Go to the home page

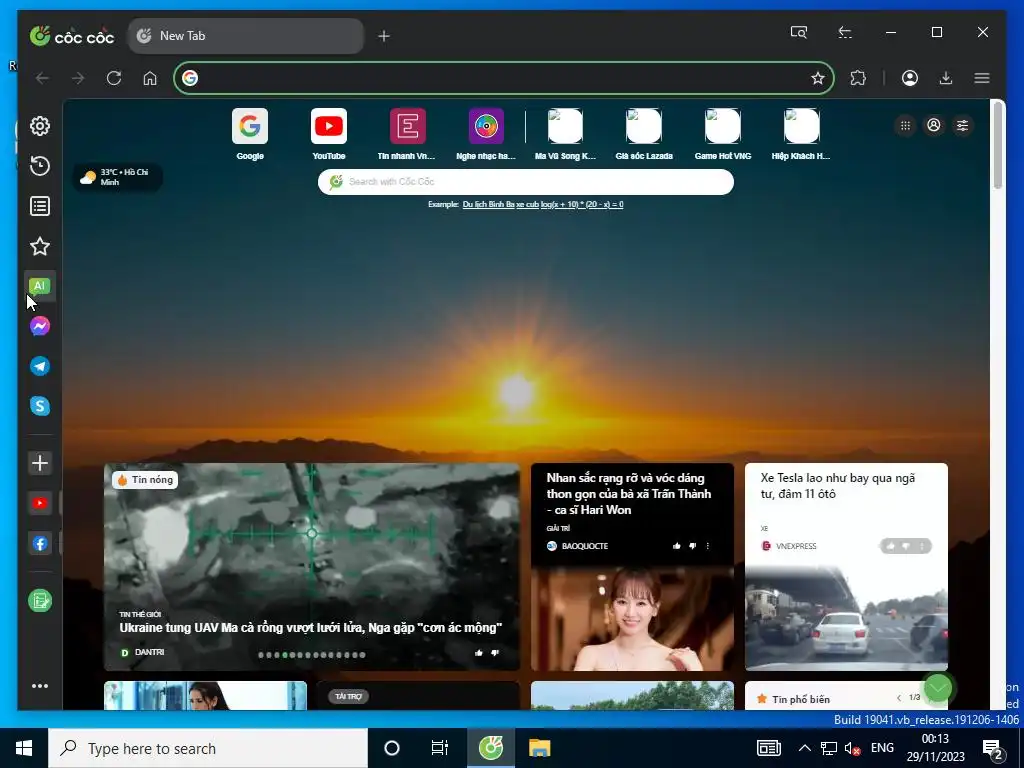tap(150, 78)
